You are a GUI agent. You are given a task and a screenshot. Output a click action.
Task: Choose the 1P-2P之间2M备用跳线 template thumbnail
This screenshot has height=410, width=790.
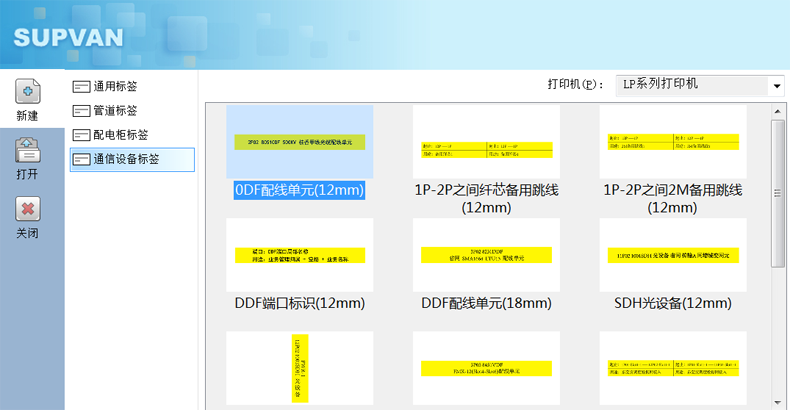tap(672, 142)
